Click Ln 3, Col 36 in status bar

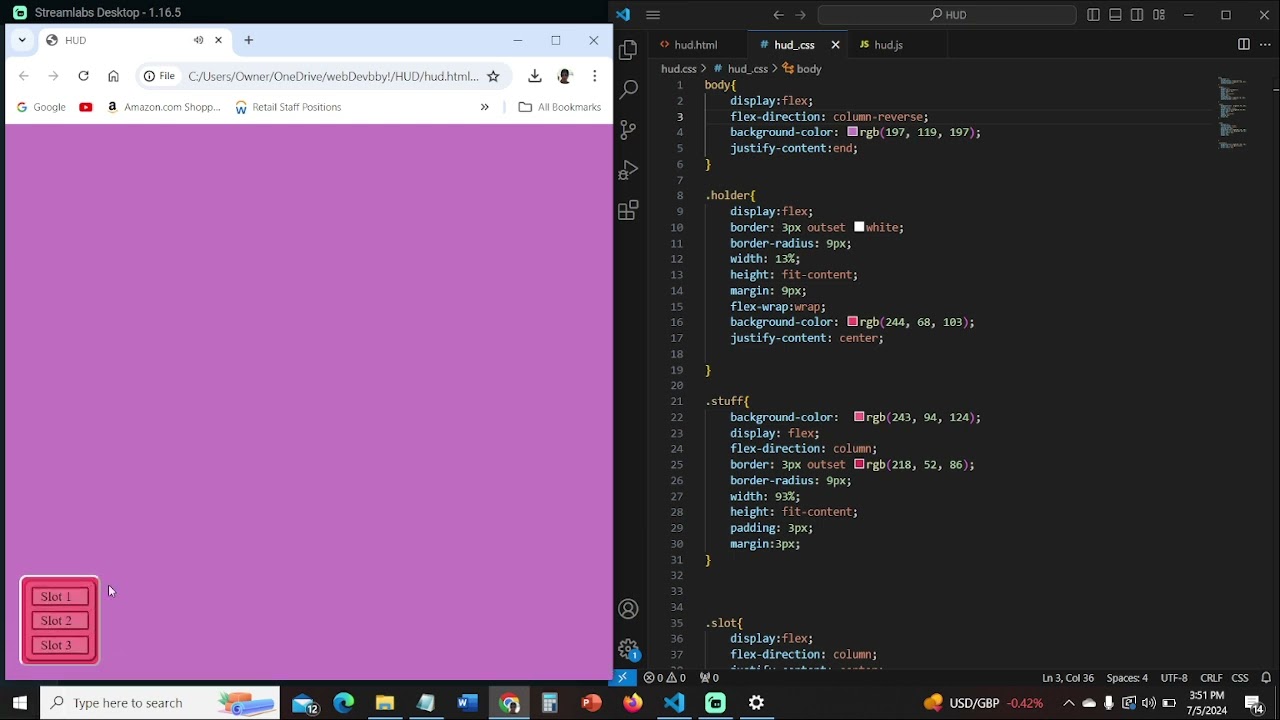coord(1067,678)
